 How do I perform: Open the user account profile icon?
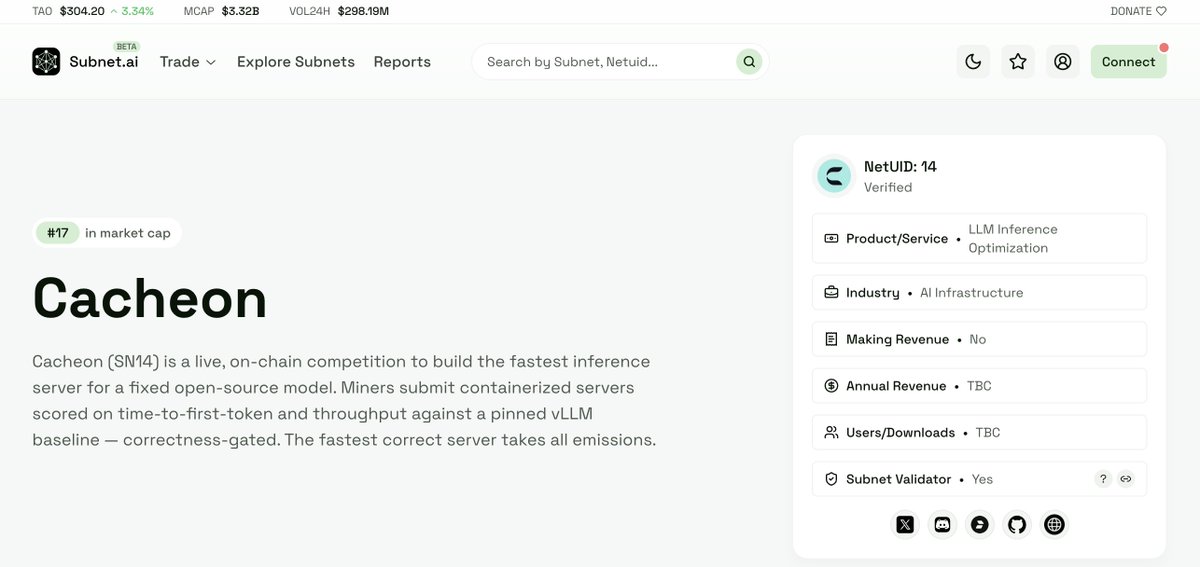1063,61
